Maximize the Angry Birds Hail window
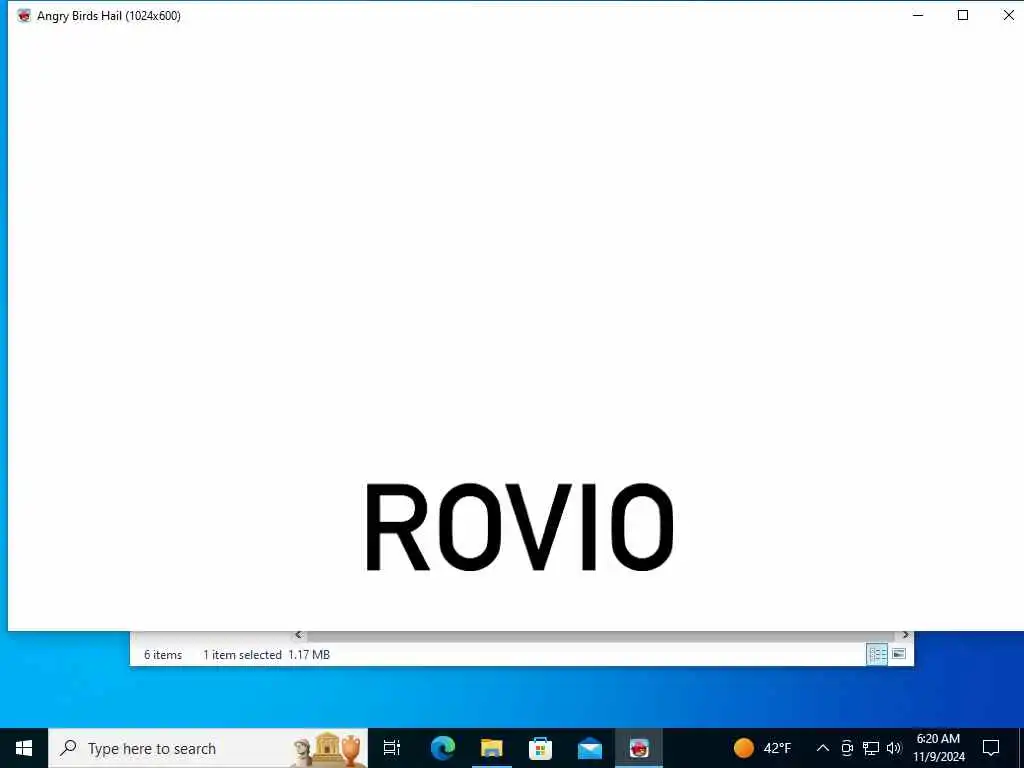This screenshot has width=1024, height=768. tap(963, 15)
